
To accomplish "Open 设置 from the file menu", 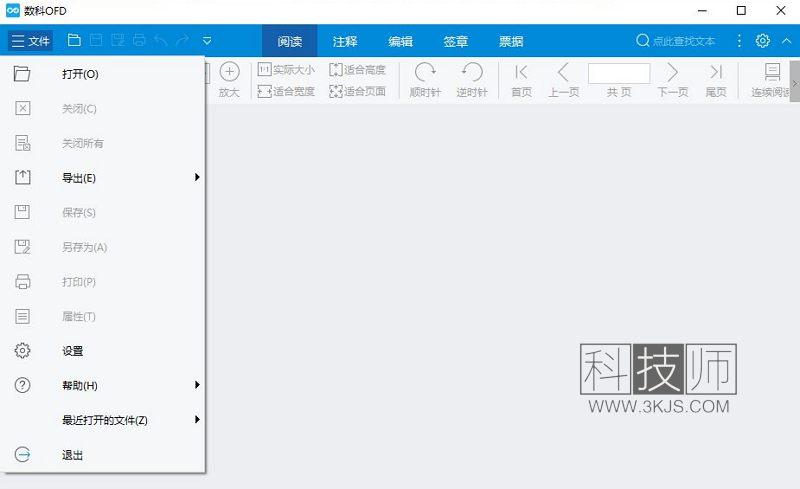I will [x=103, y=351].
